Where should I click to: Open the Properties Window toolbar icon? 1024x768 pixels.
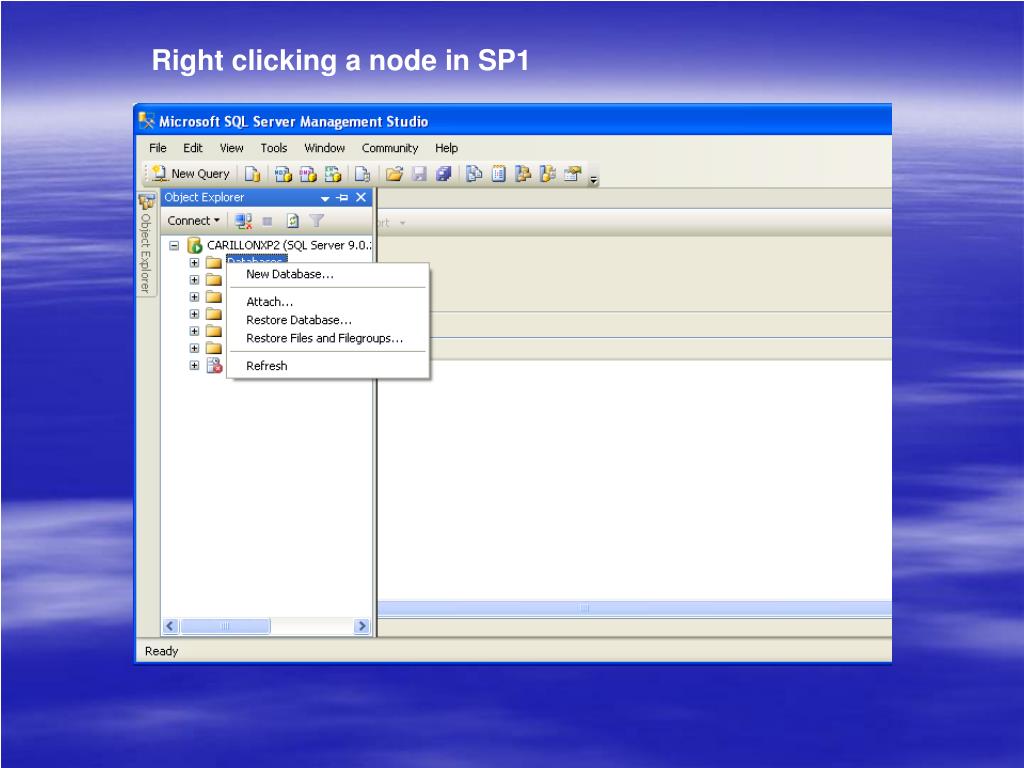coord(572,174)
